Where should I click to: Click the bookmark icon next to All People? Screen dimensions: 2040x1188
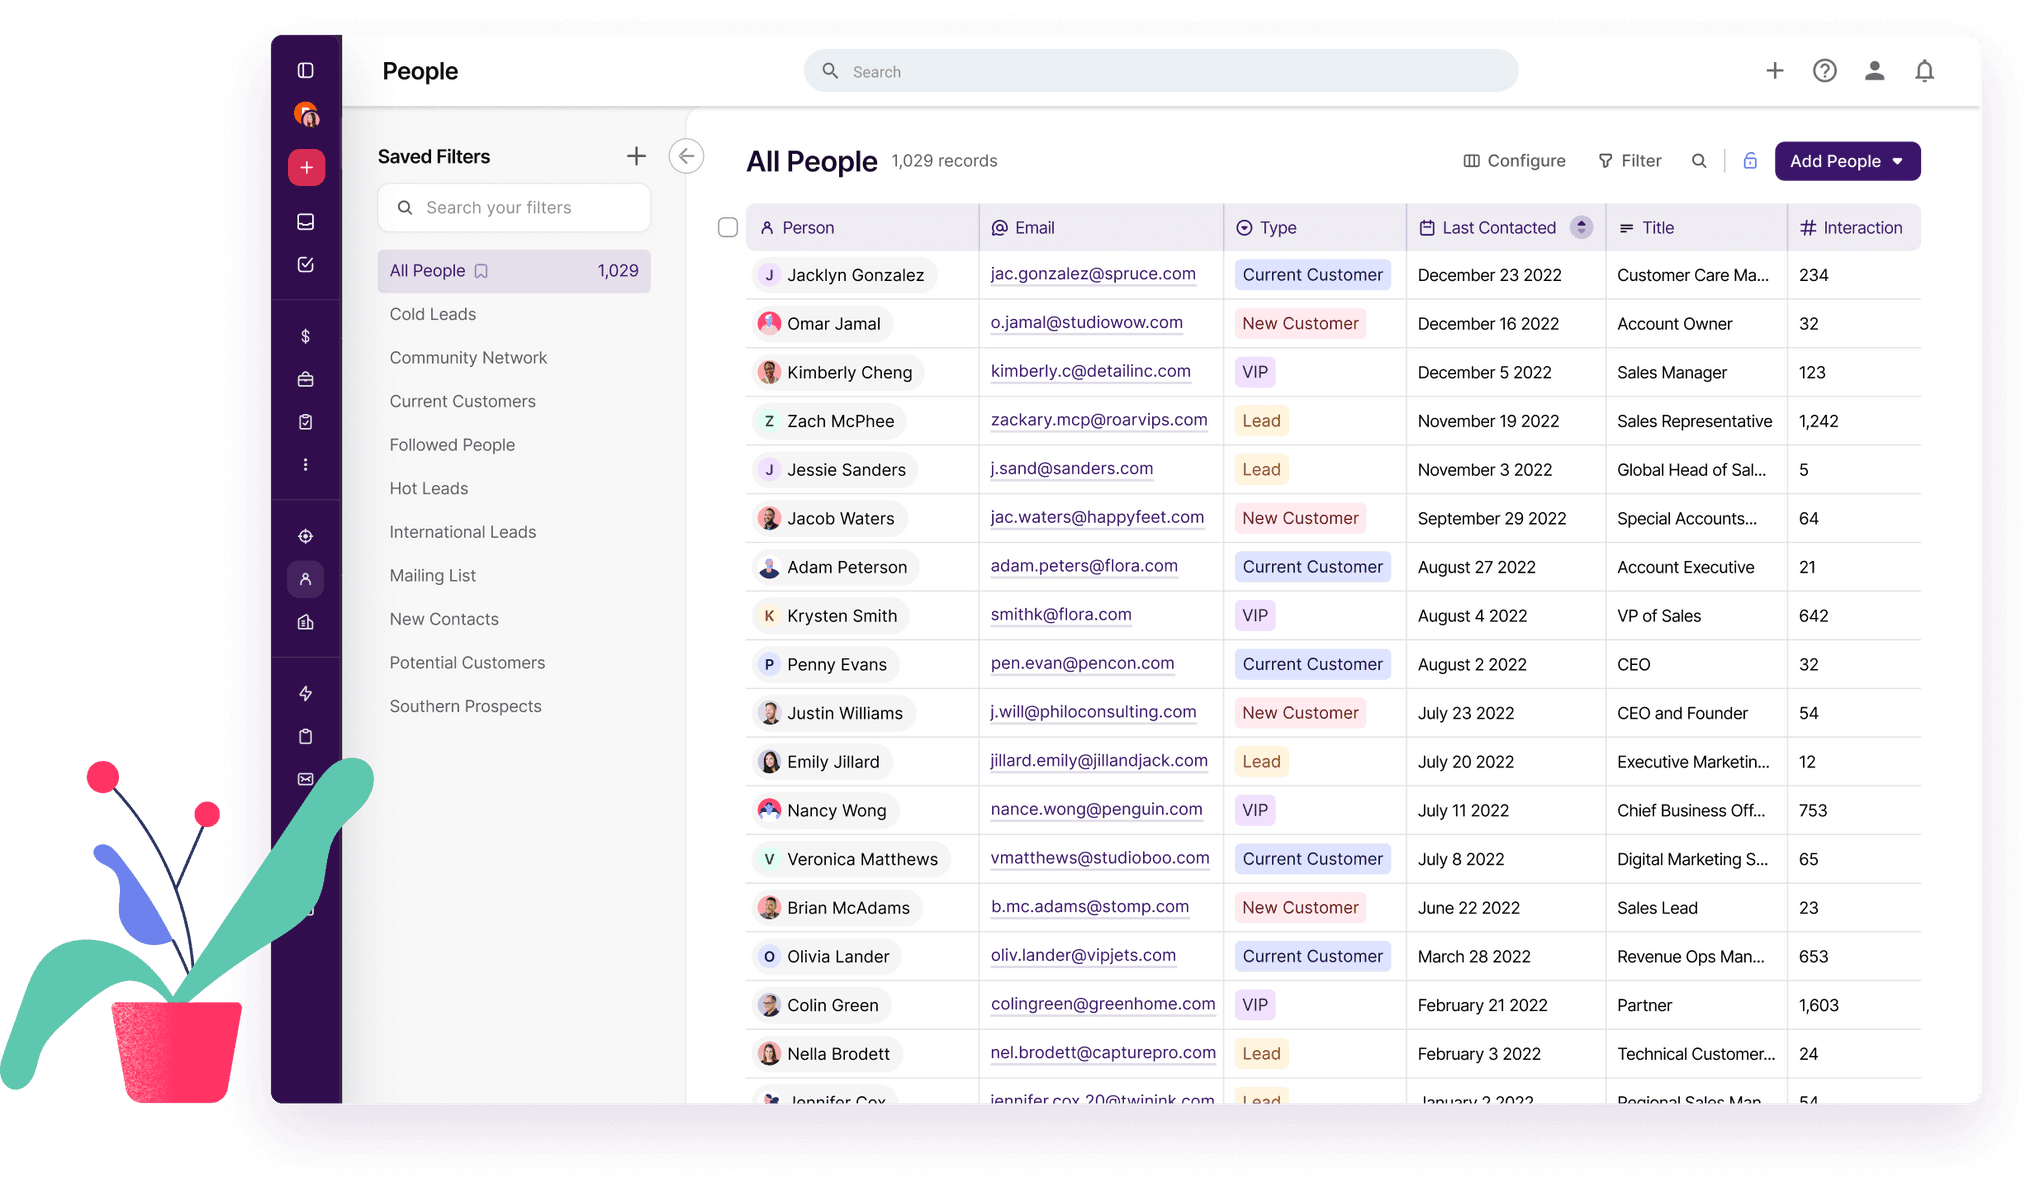[x=481, y=271]
